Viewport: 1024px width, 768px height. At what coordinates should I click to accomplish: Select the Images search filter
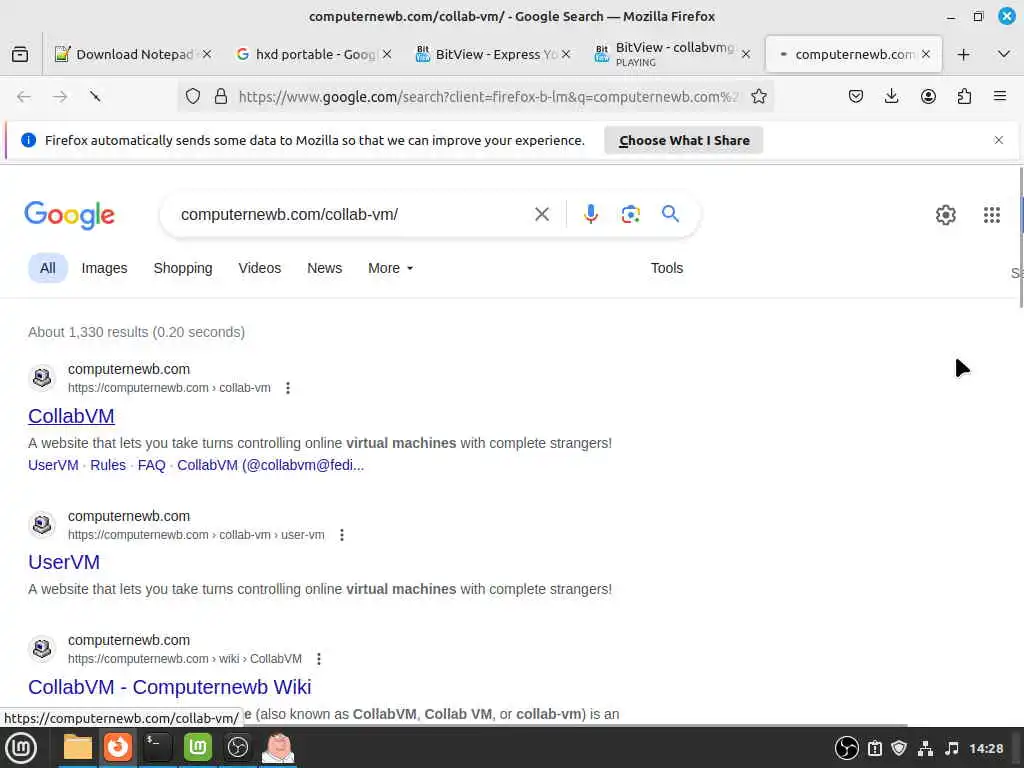pyautogui.click(x=104, y=268)
